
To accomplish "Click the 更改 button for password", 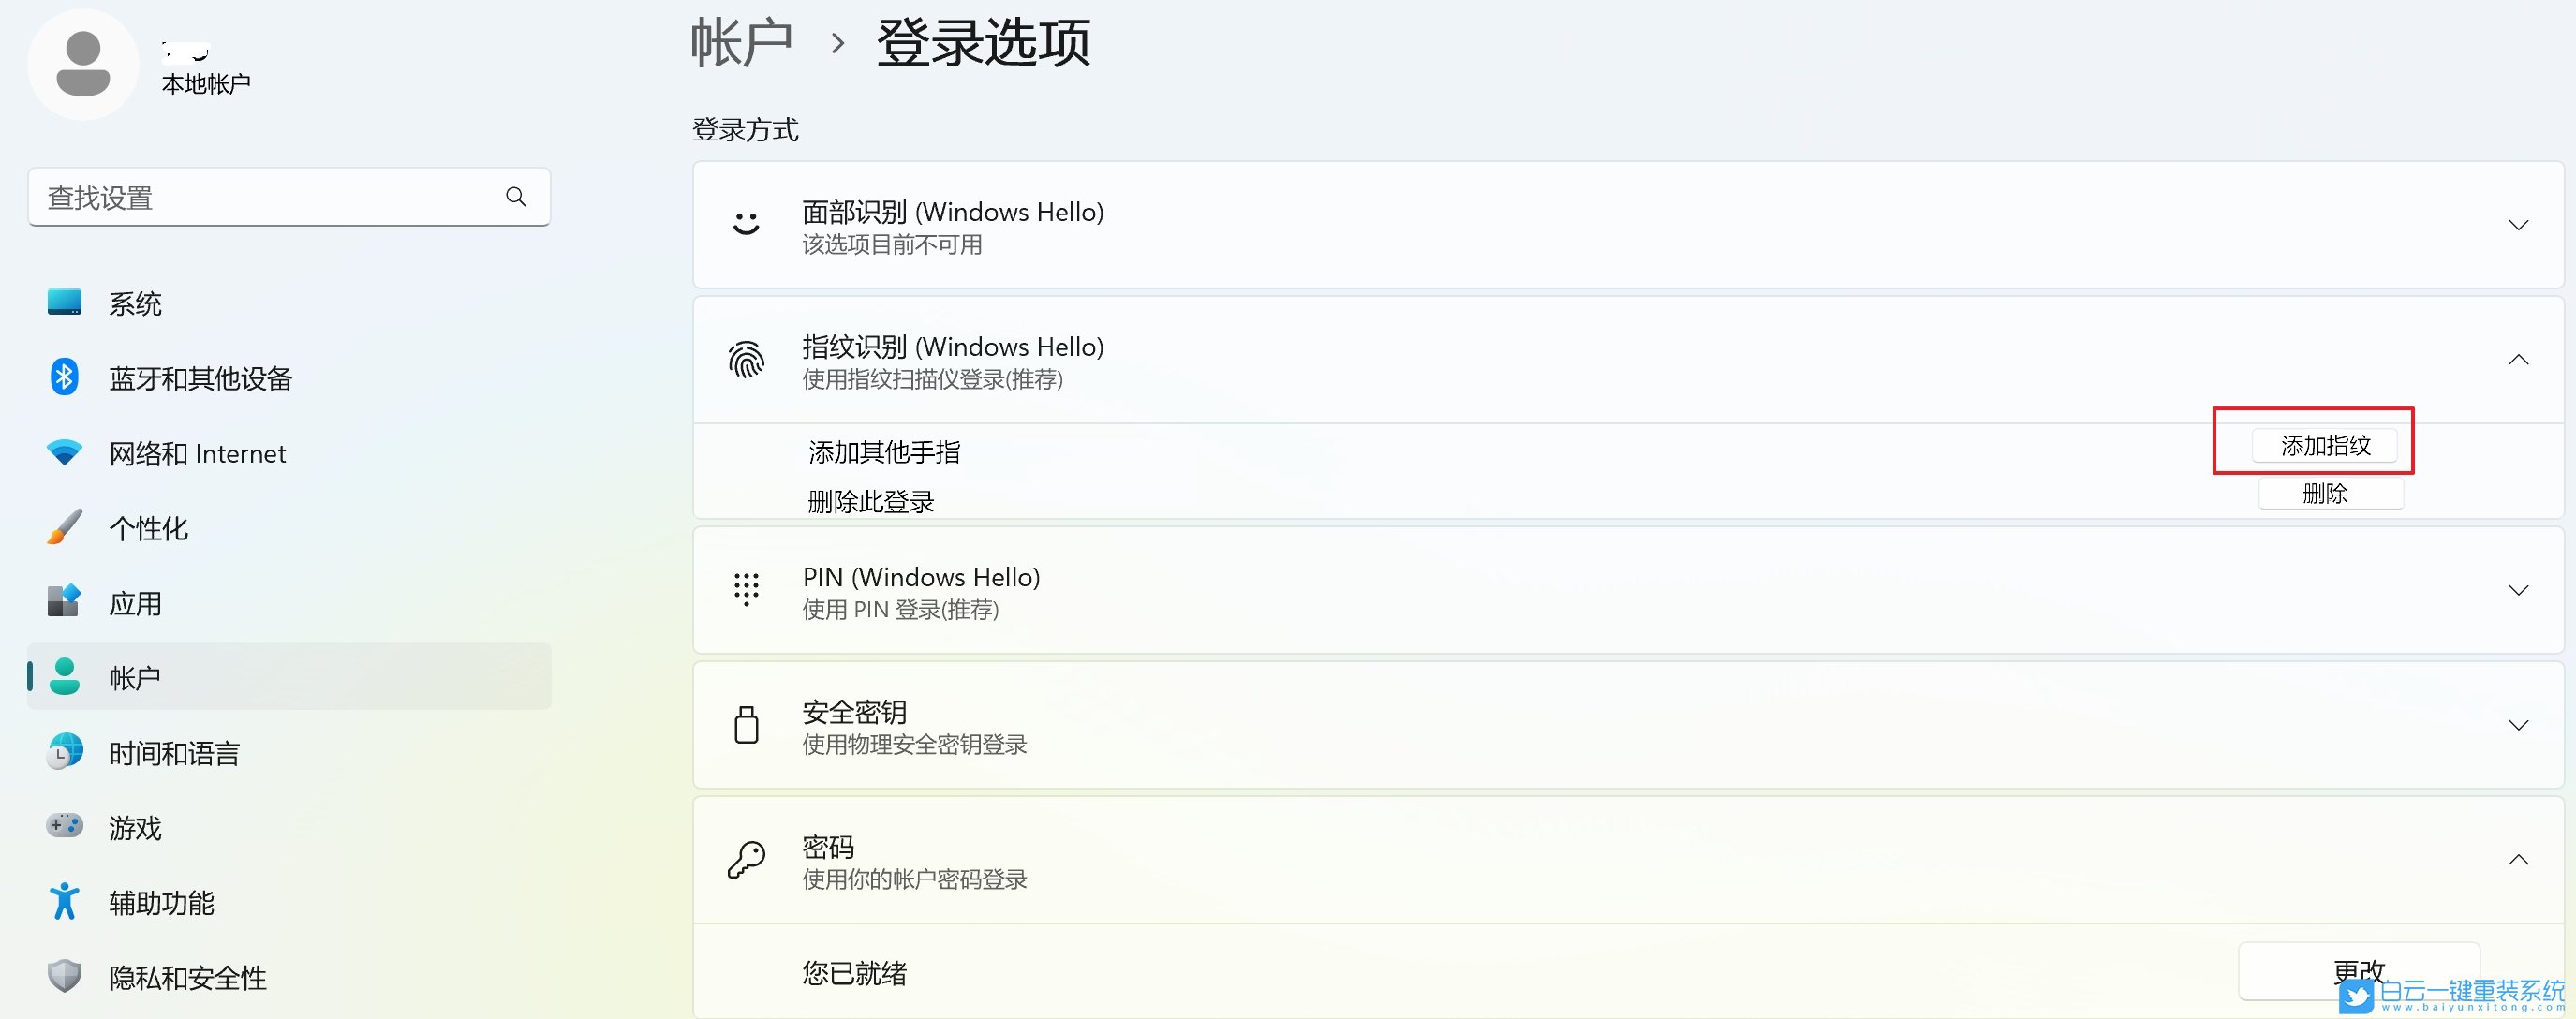I will tap(2357, 969).
